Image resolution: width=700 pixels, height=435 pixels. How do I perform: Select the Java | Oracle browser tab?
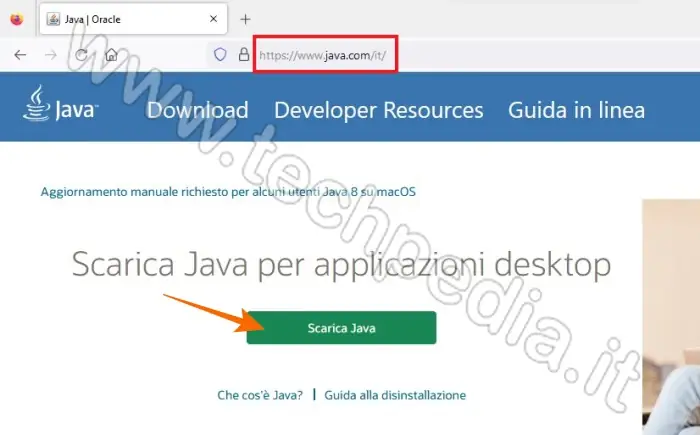point(133,19)
